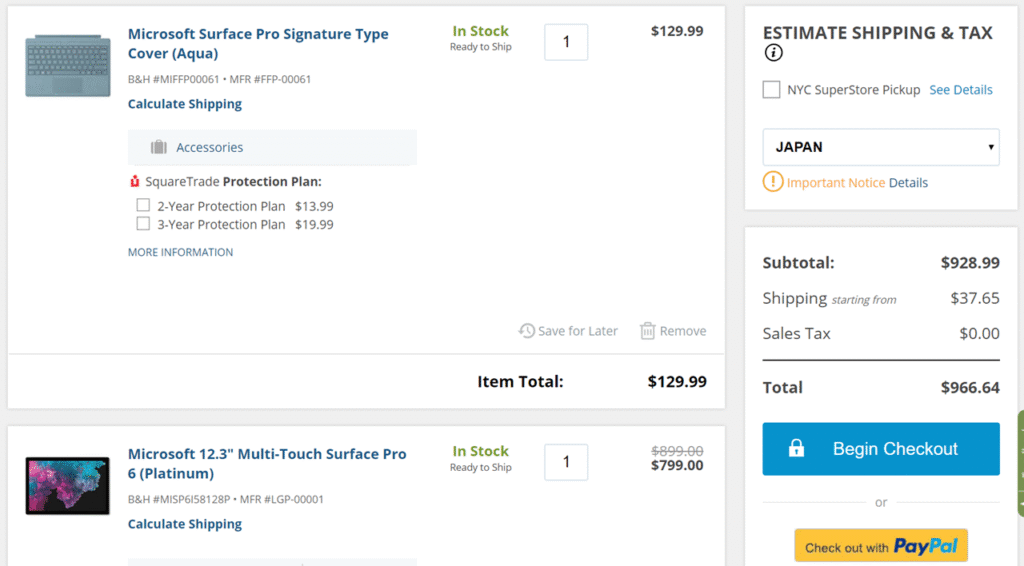Click Calculate Shipping for Surface Pro 6
1024x566 pixels.
coord(185,524)
